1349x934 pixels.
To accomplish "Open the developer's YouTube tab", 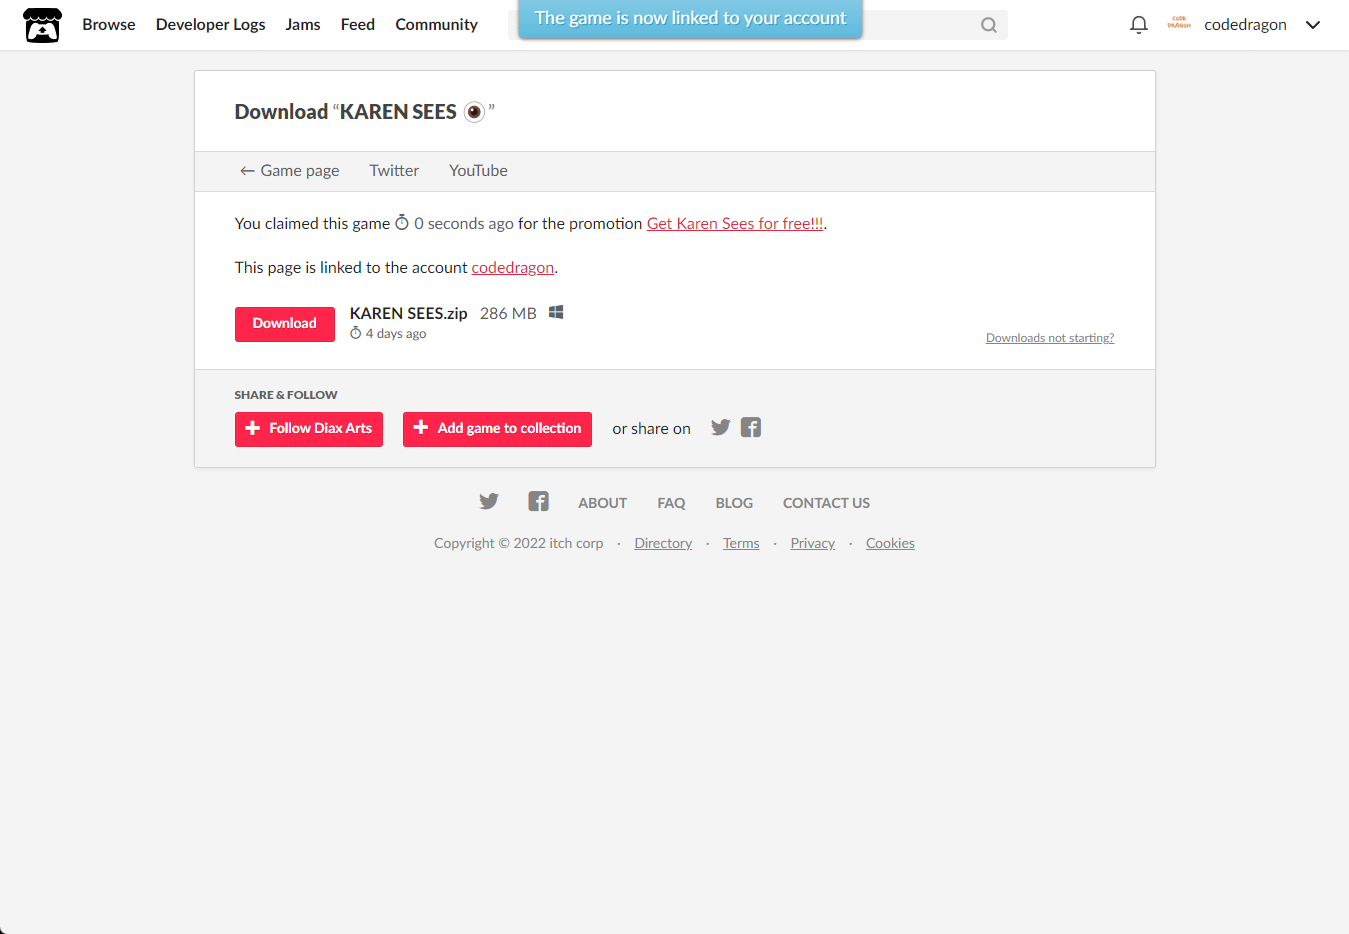I will tap(478, 171).
